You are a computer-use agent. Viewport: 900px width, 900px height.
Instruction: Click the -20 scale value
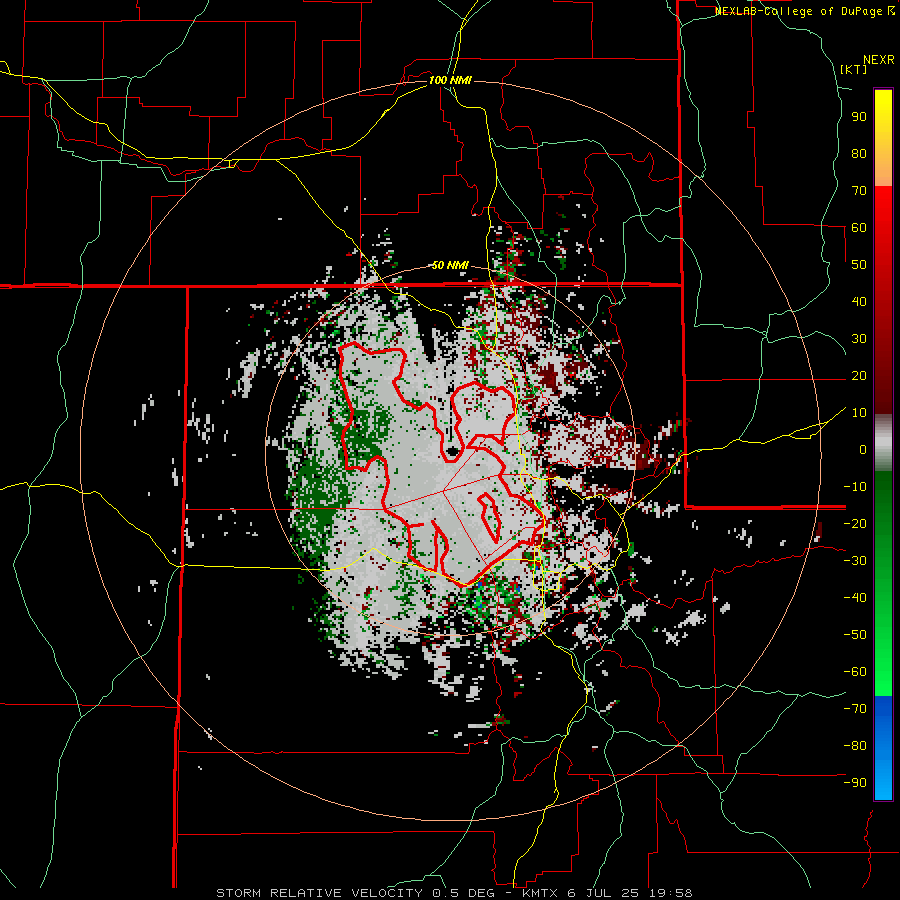855,524
